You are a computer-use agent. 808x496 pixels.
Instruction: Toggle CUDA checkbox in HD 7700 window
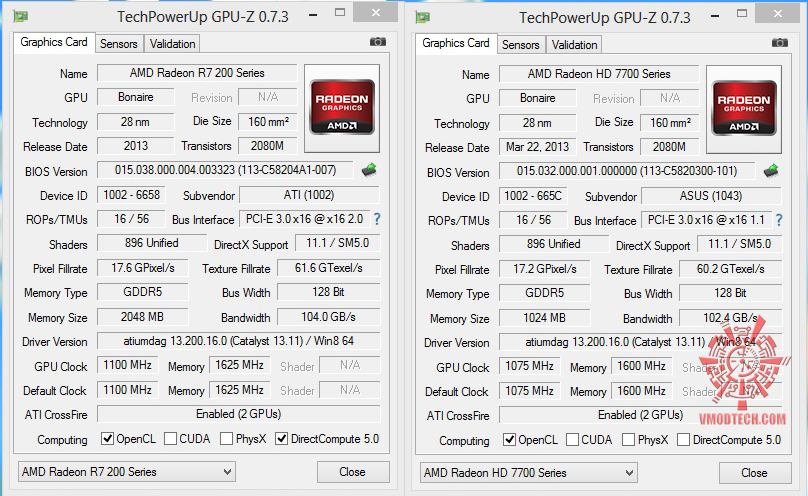(x=572, y=440)
